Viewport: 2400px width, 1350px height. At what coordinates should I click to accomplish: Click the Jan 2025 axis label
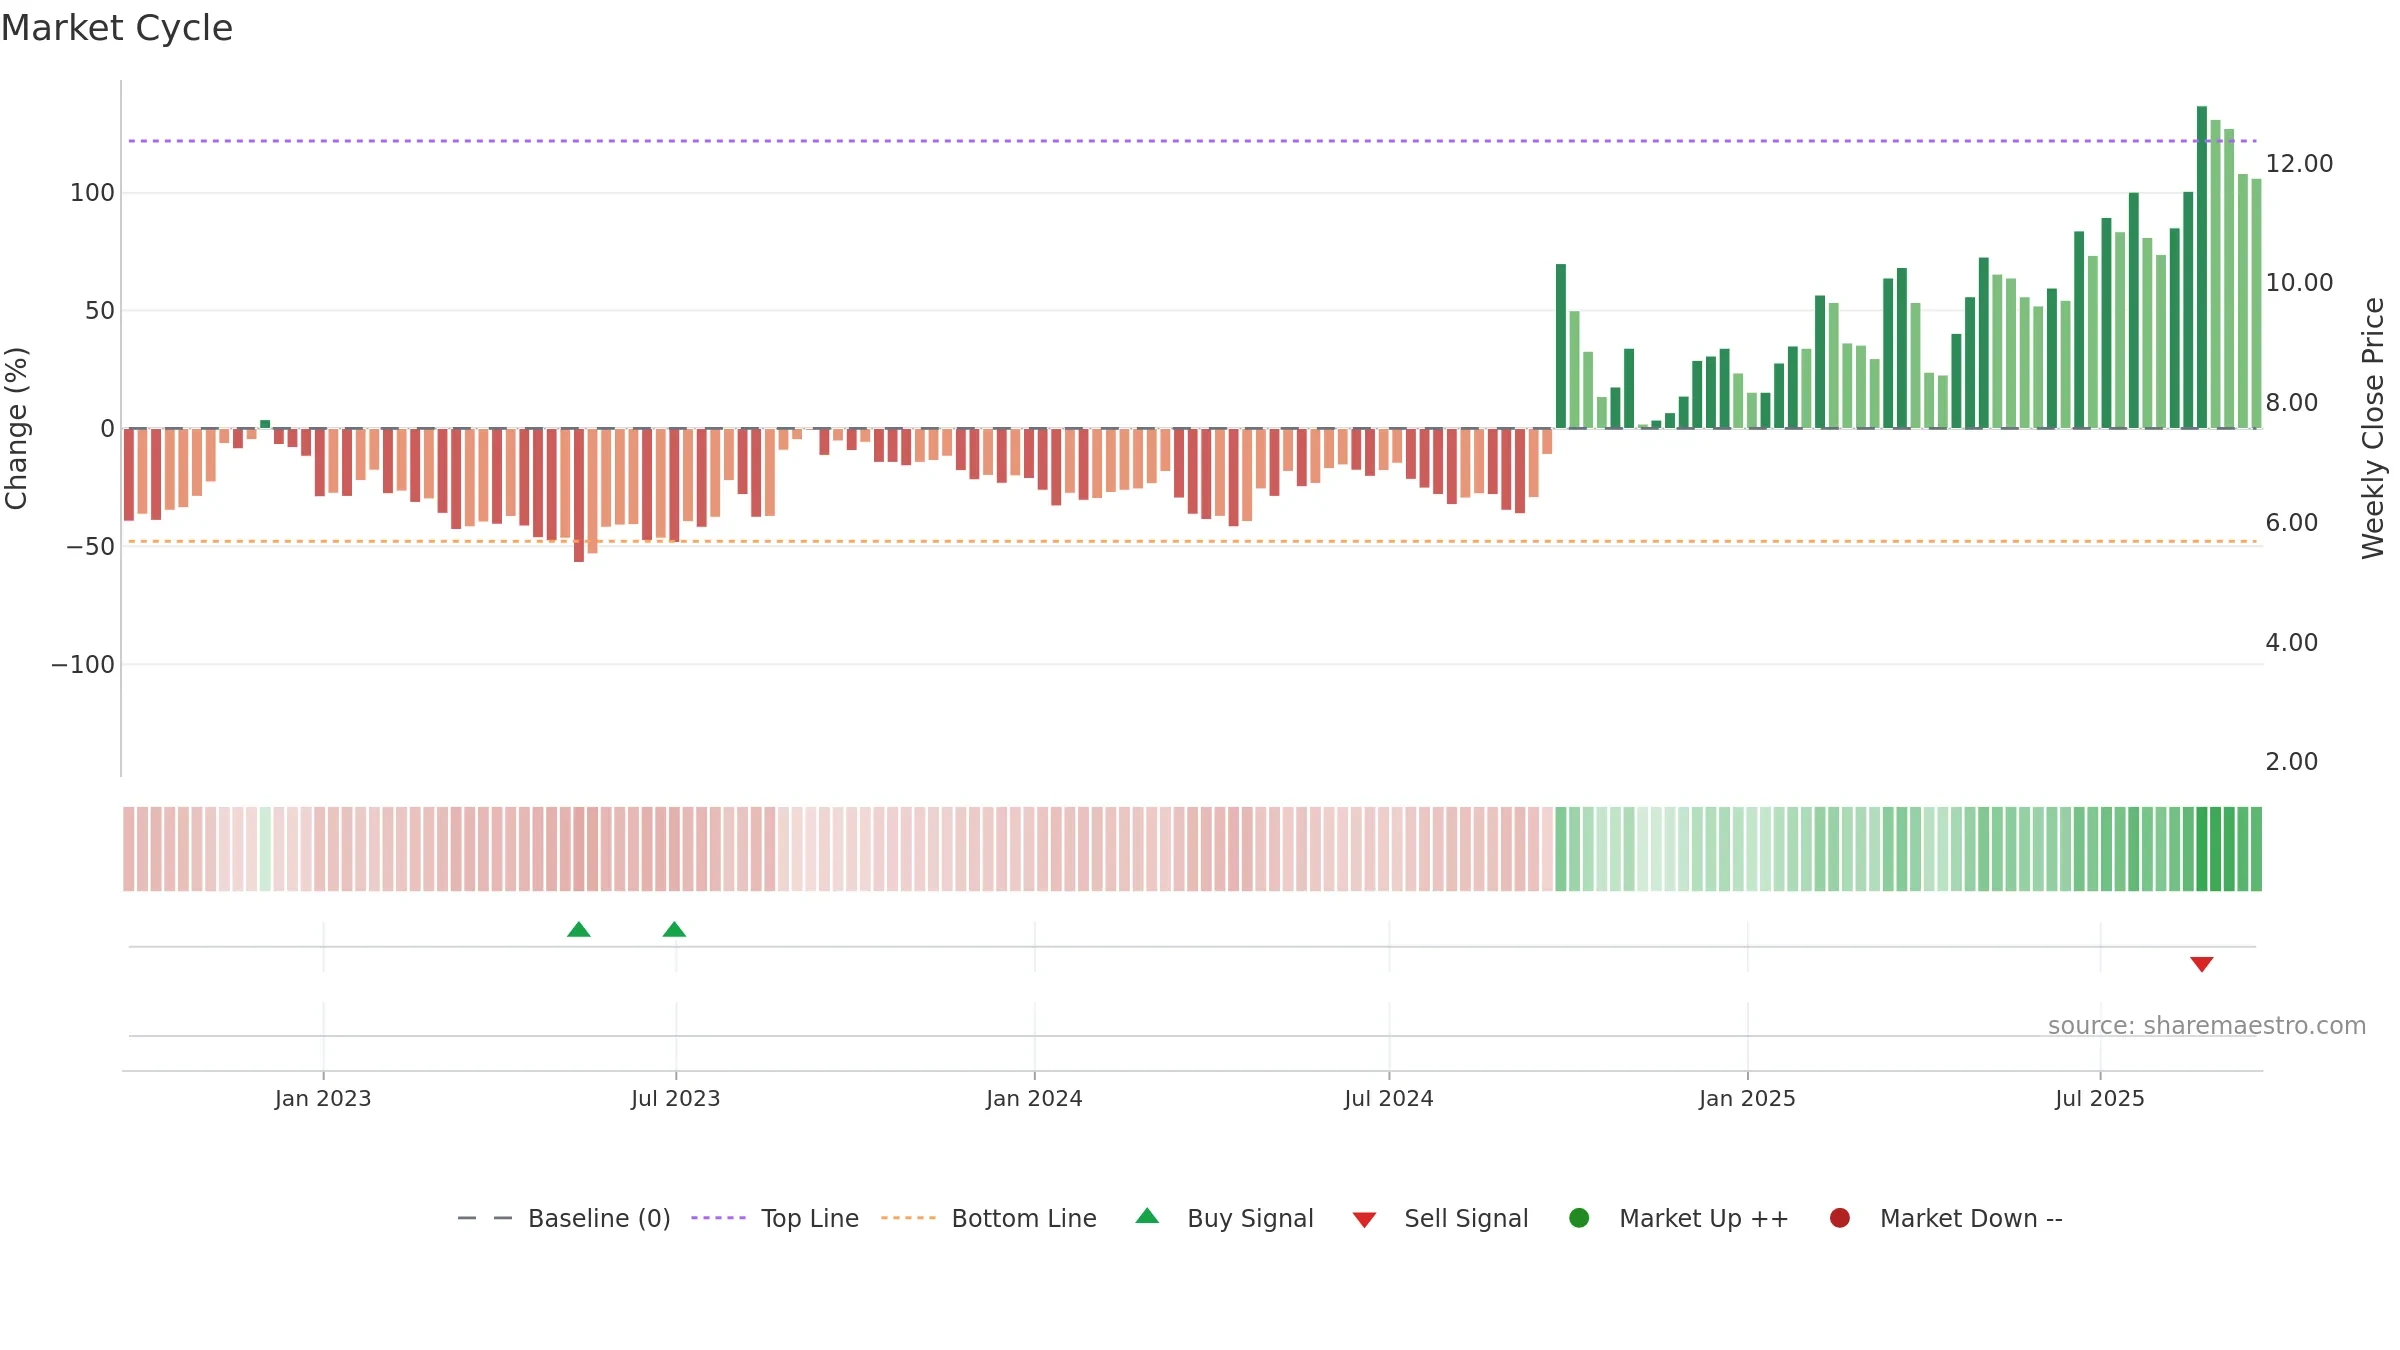coord(1747,1098)
